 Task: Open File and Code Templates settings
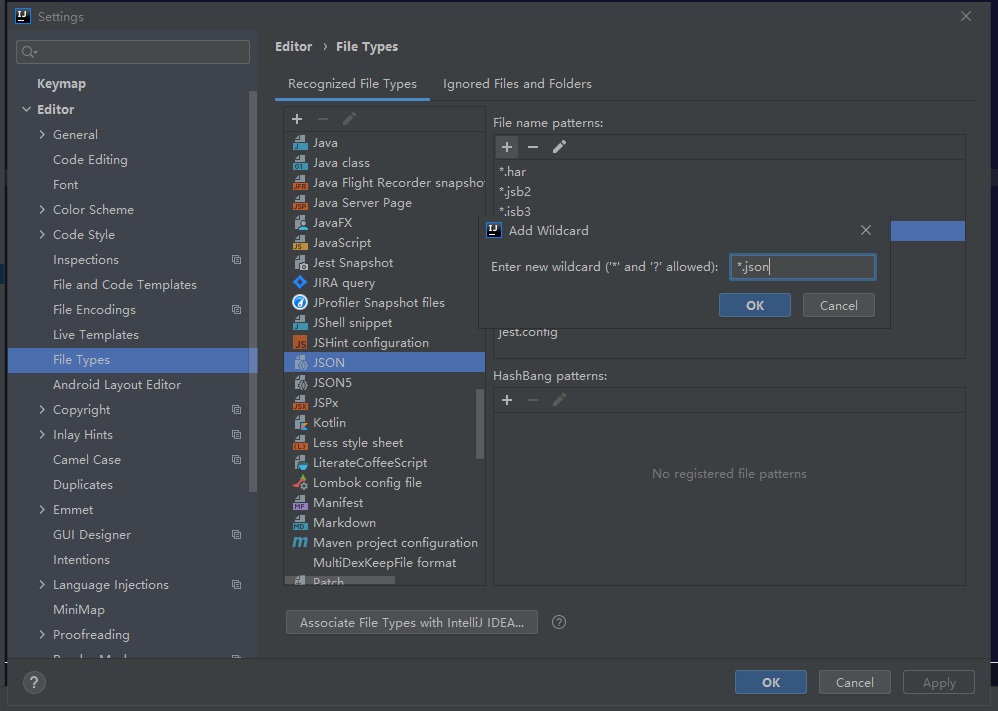[125, 285]
